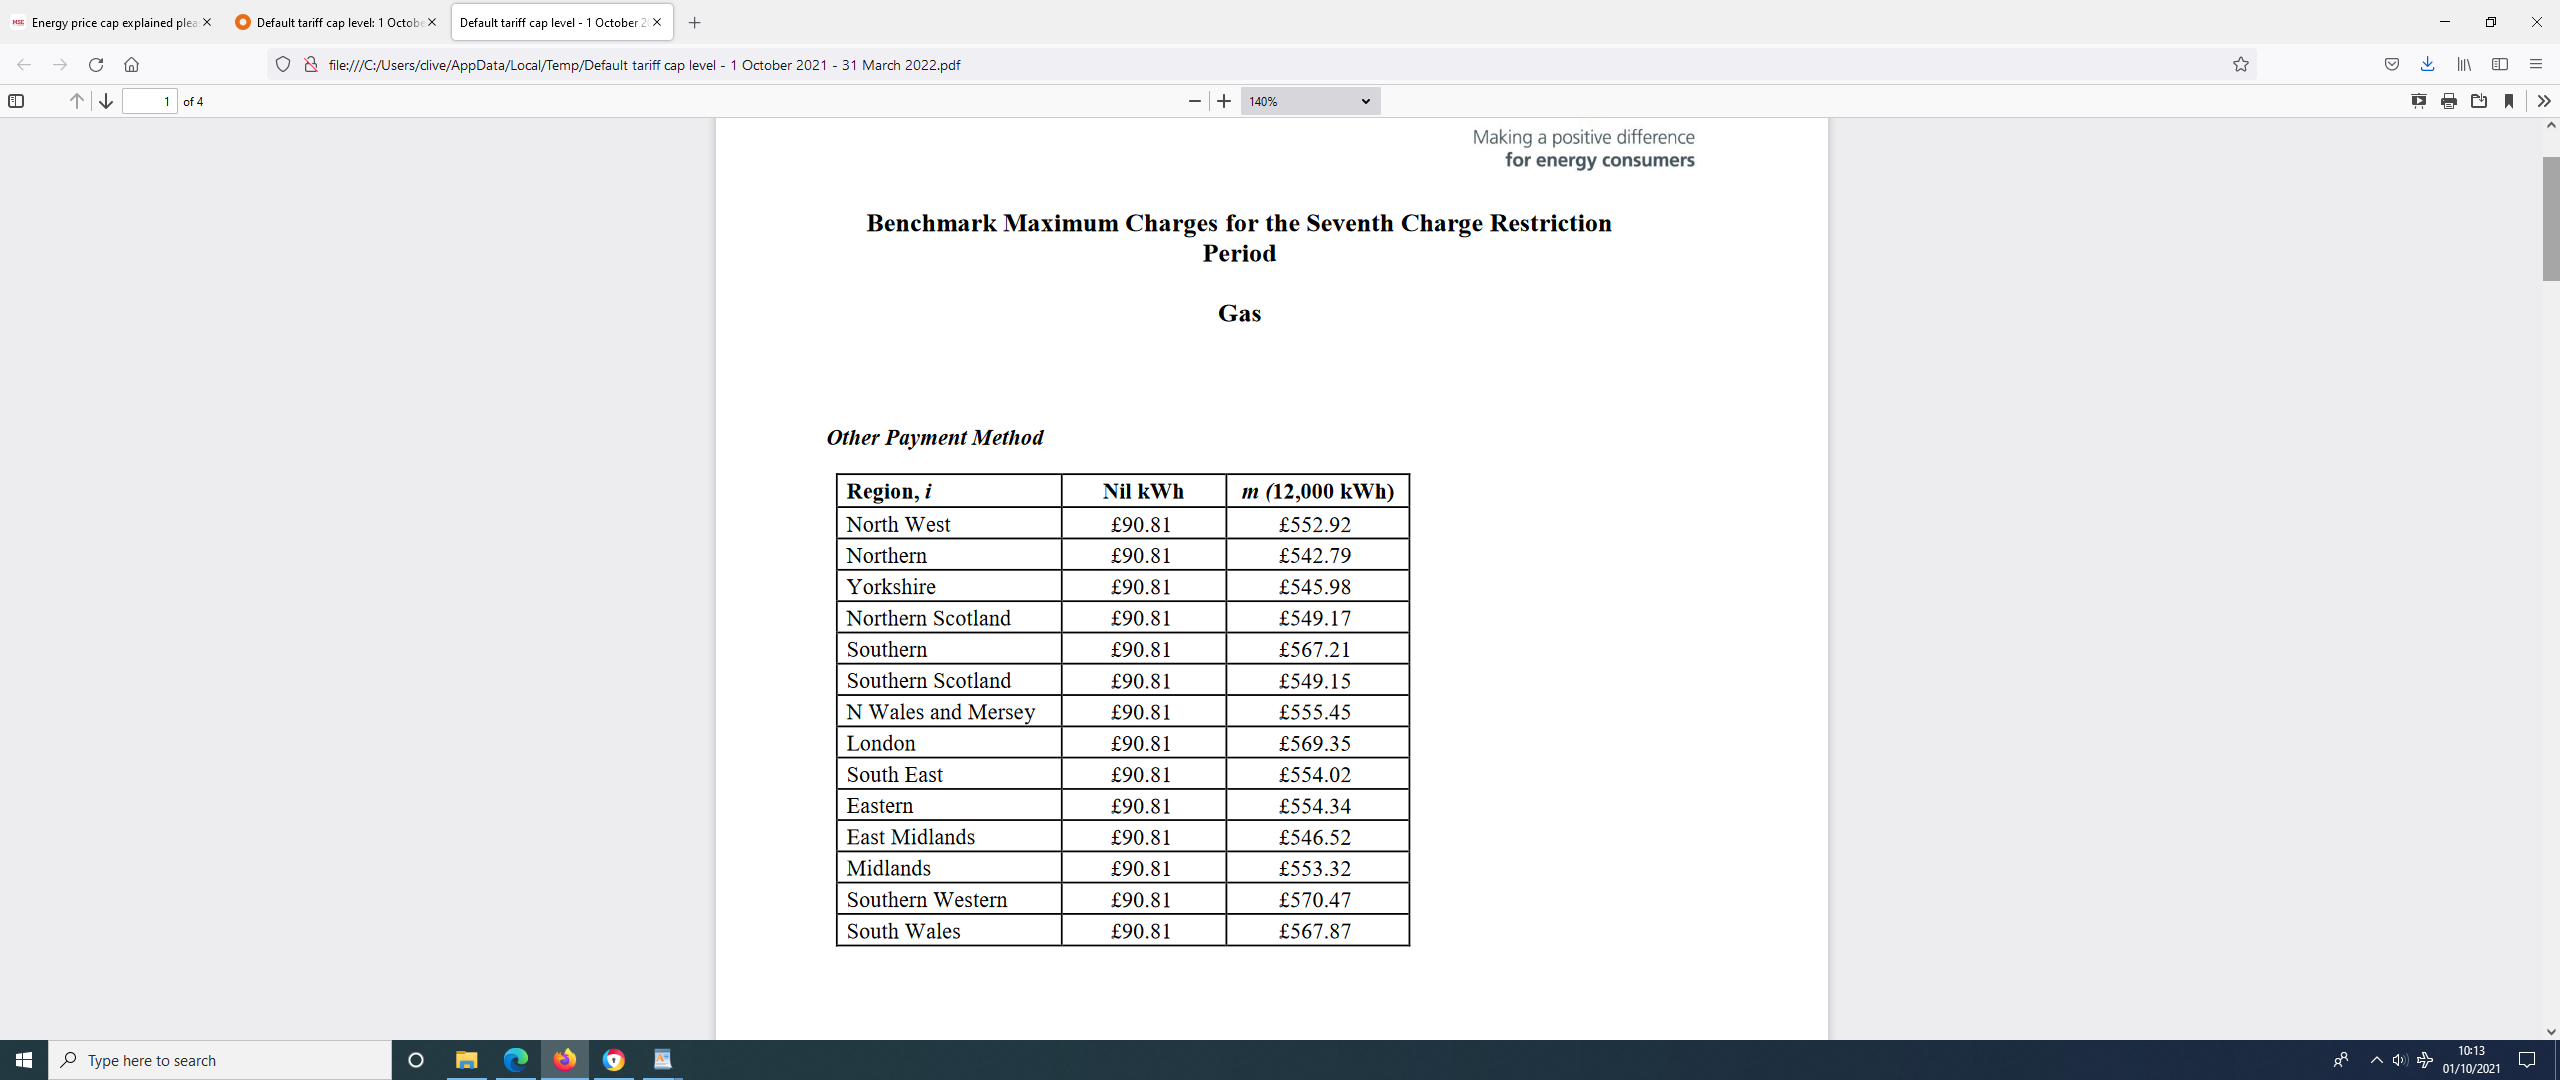Select the 'Nil kWh' column header
This screenshot has height=1080, width=2560.
[x=1143, y=491]
